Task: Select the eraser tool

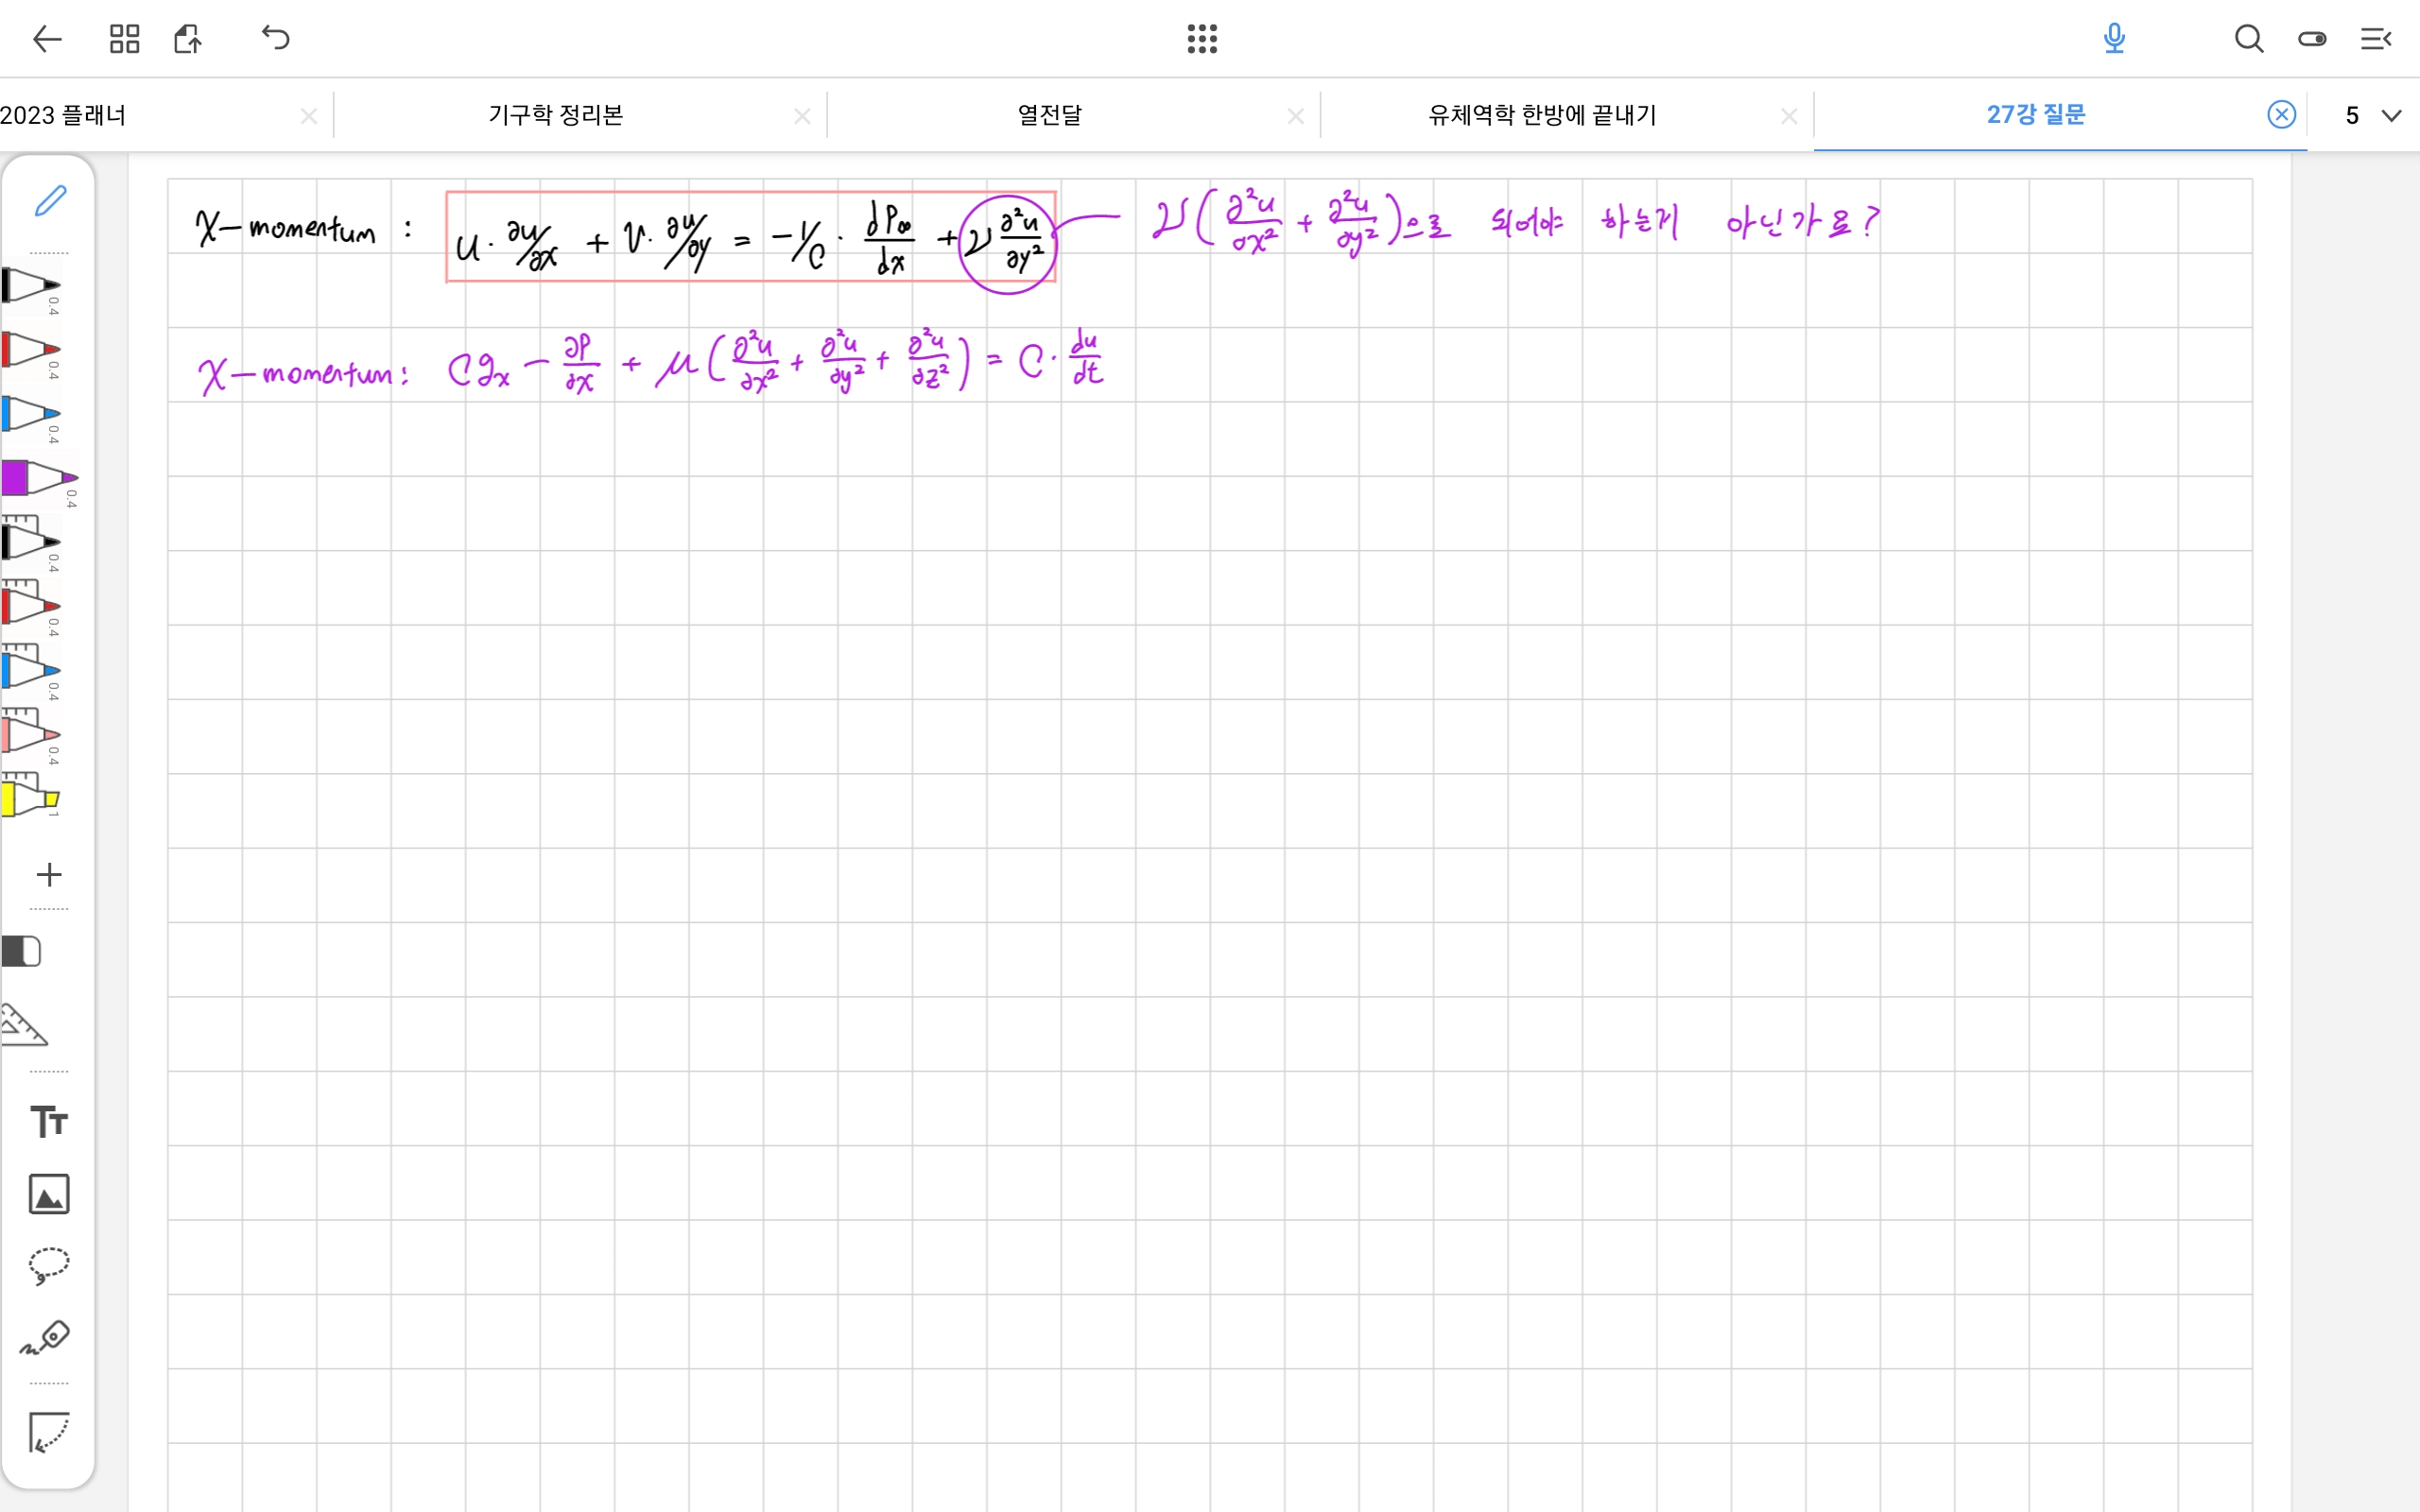Action: point(22,951)
